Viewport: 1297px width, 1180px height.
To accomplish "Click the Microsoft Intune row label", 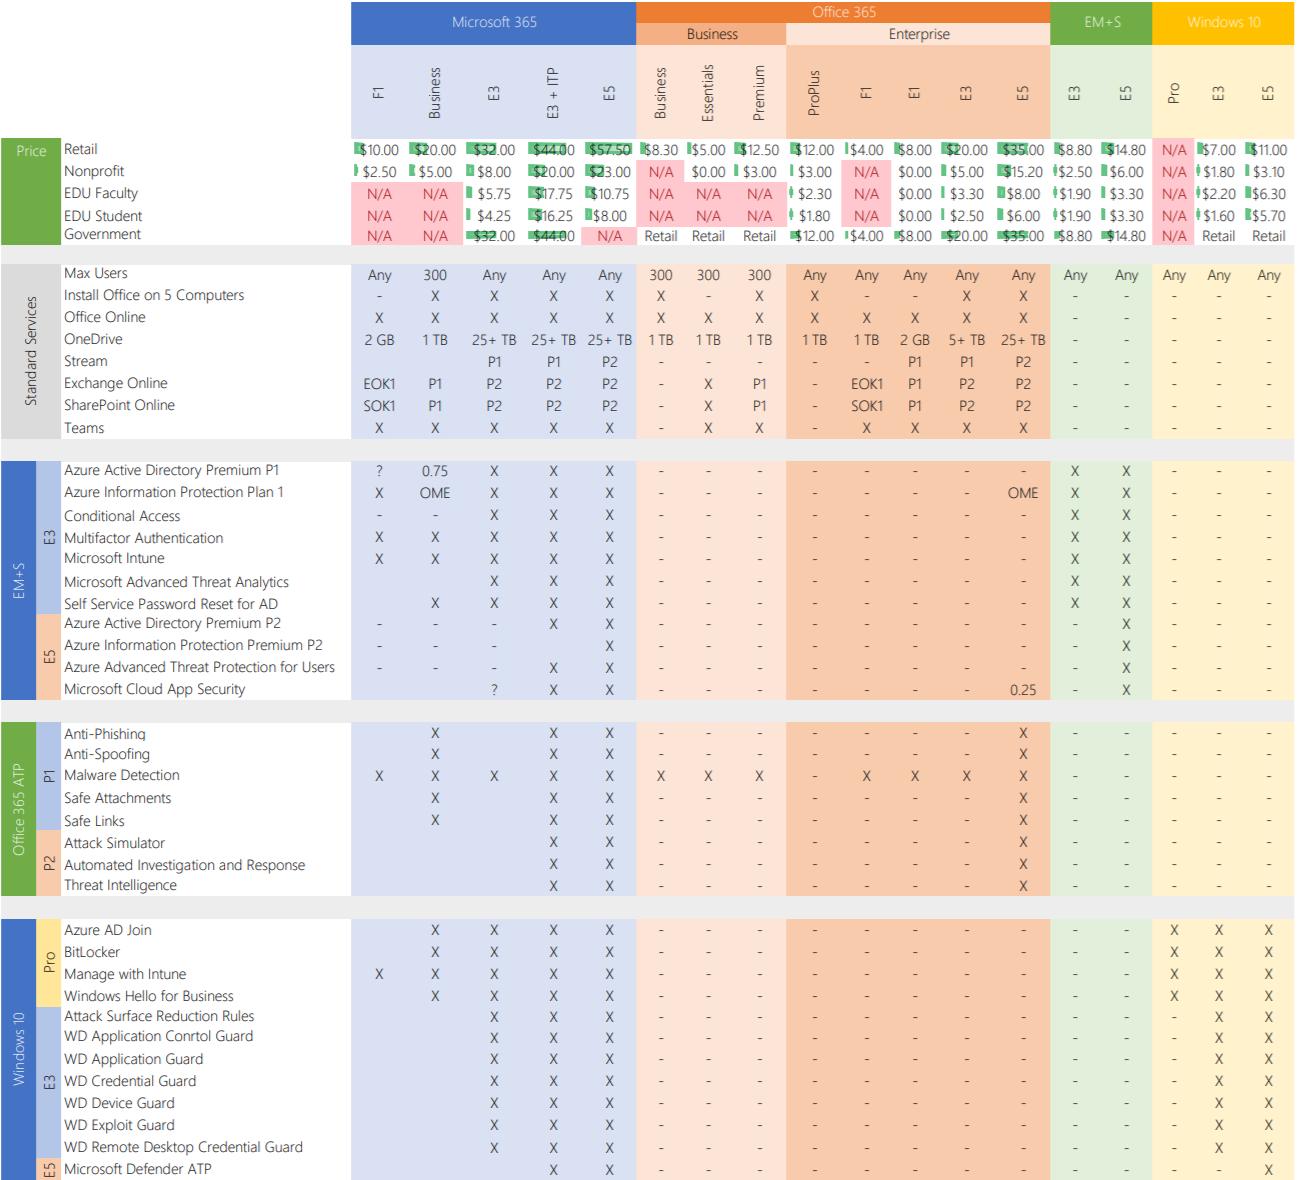I will point(114,558).
